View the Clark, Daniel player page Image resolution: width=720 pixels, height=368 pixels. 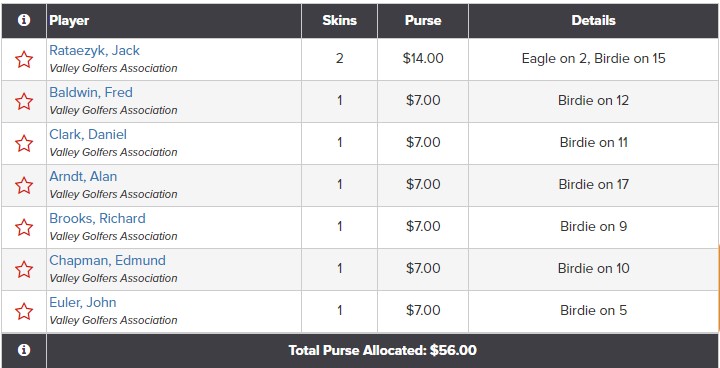tap(88, 135)
